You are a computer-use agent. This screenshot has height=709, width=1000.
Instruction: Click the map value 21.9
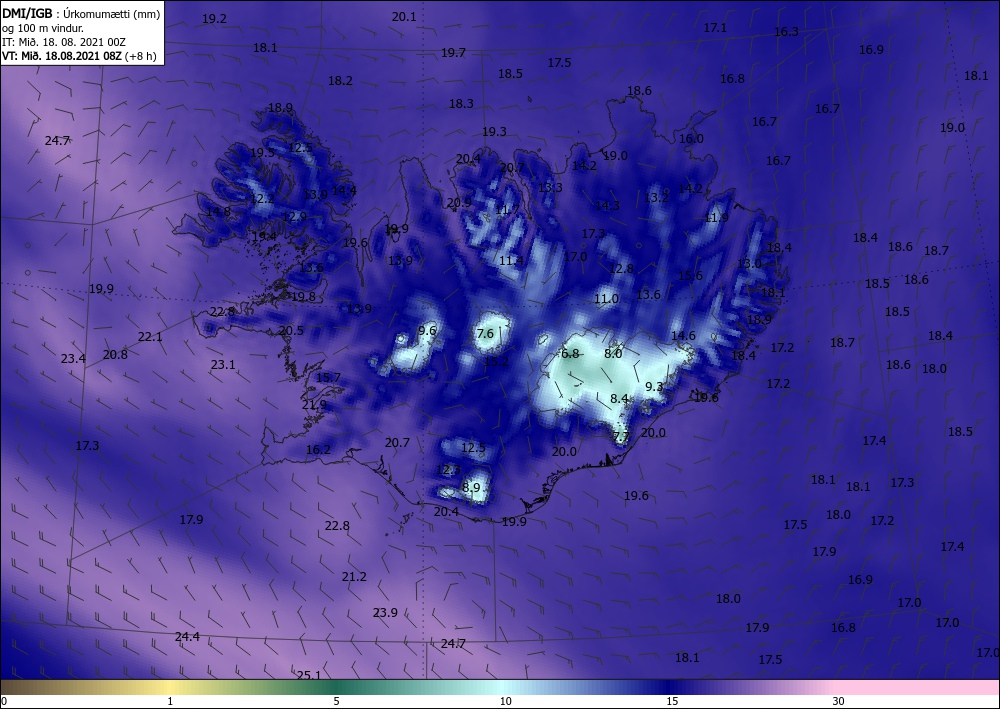point(314,404)
